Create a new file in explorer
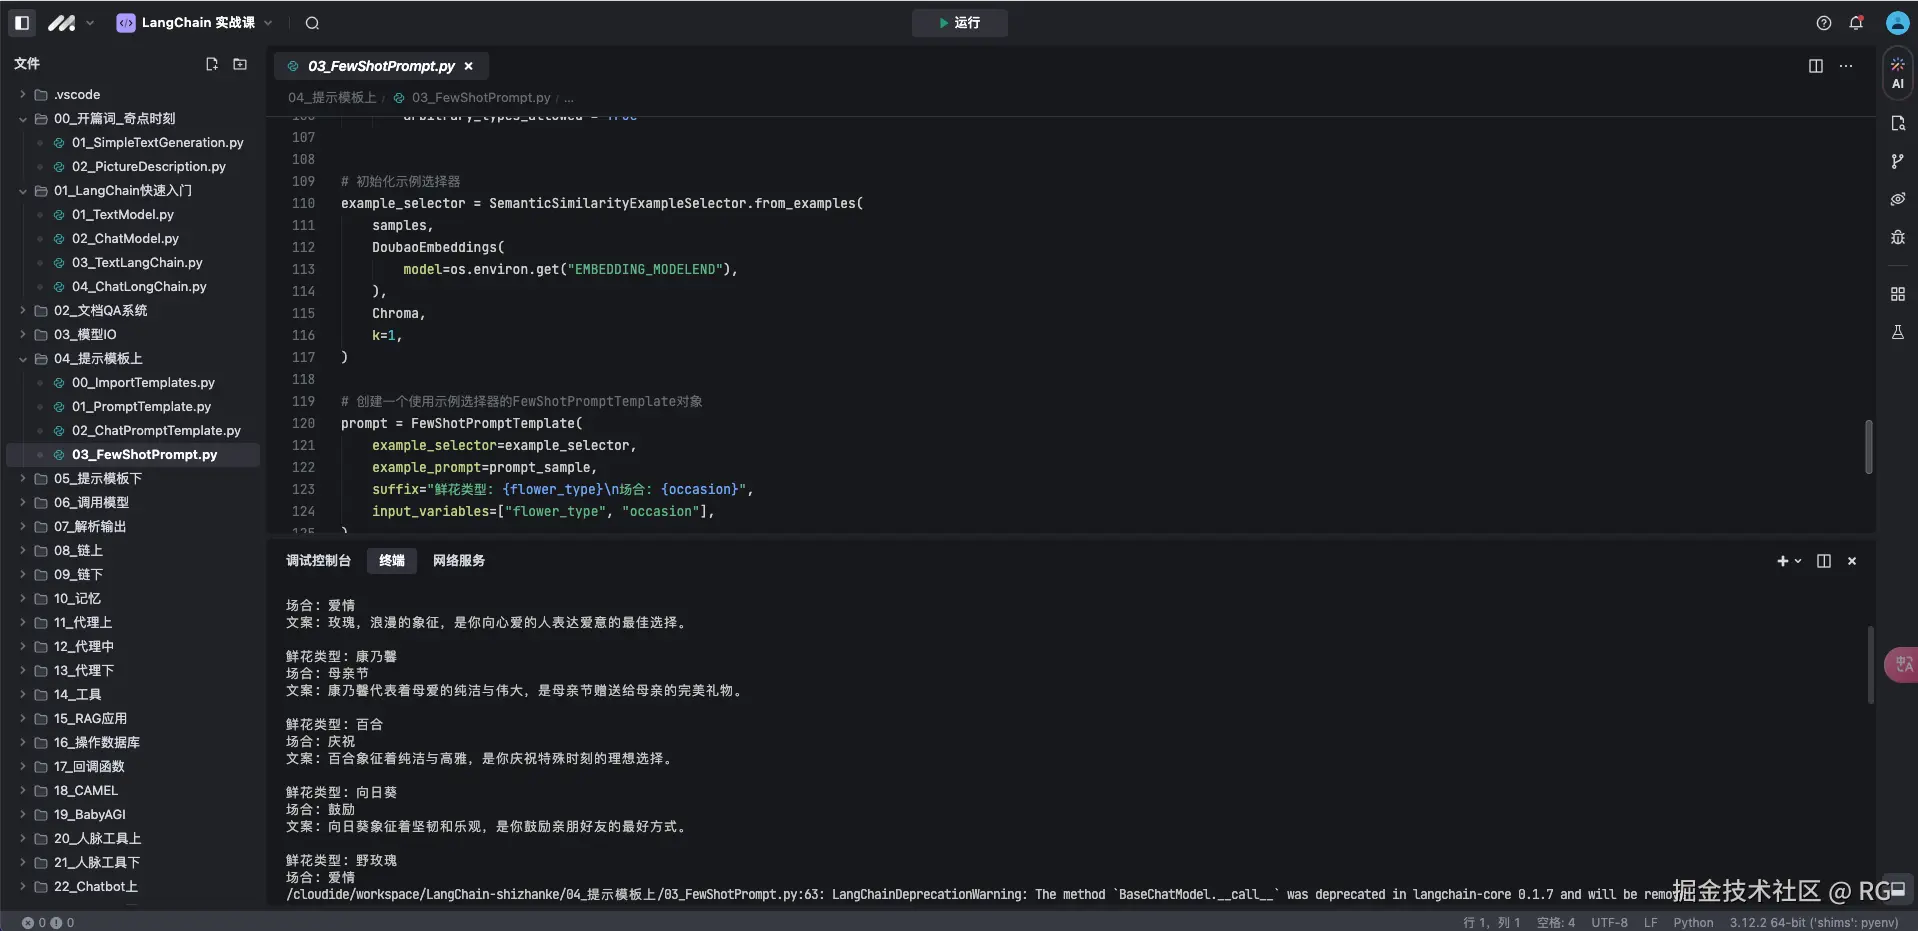Screen dimensions: 1918x931 pyautogui.click(x=211, y=64)
